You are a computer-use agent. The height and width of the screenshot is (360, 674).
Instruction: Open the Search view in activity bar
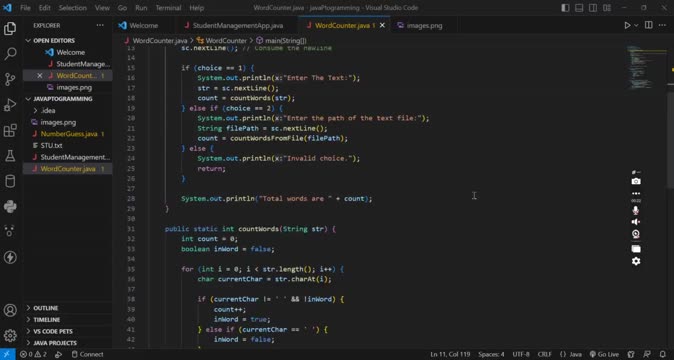point(10,54)
